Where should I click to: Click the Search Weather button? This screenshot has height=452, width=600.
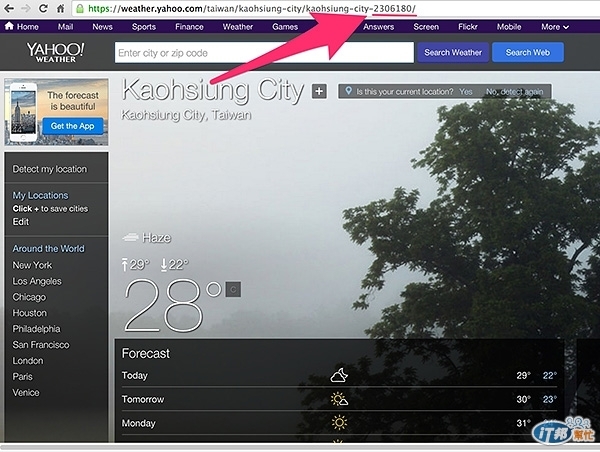tap(453, 52)
